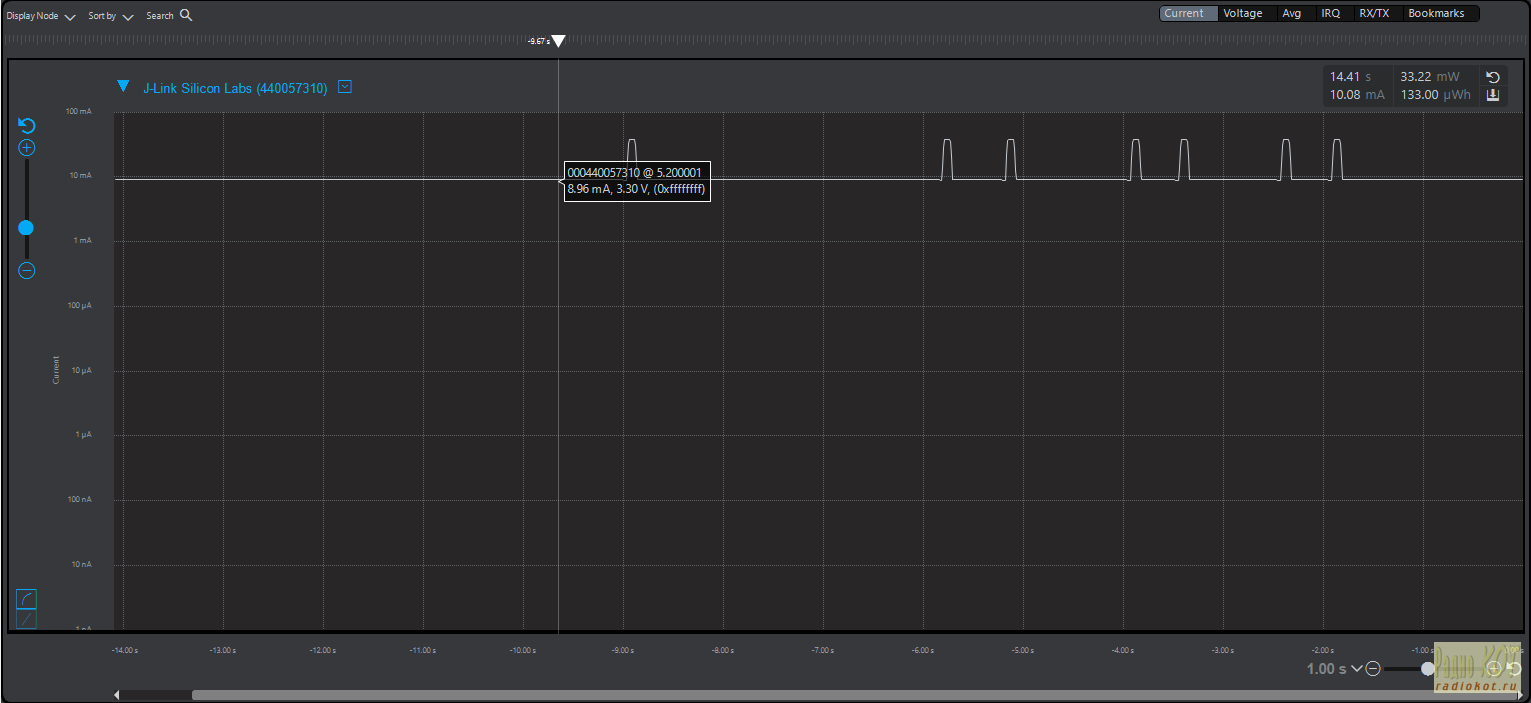Viewport: 1531px width, 703px height.
Task: Collapse the J-Link Silicon Labs waveform
Action: (123, 87)
